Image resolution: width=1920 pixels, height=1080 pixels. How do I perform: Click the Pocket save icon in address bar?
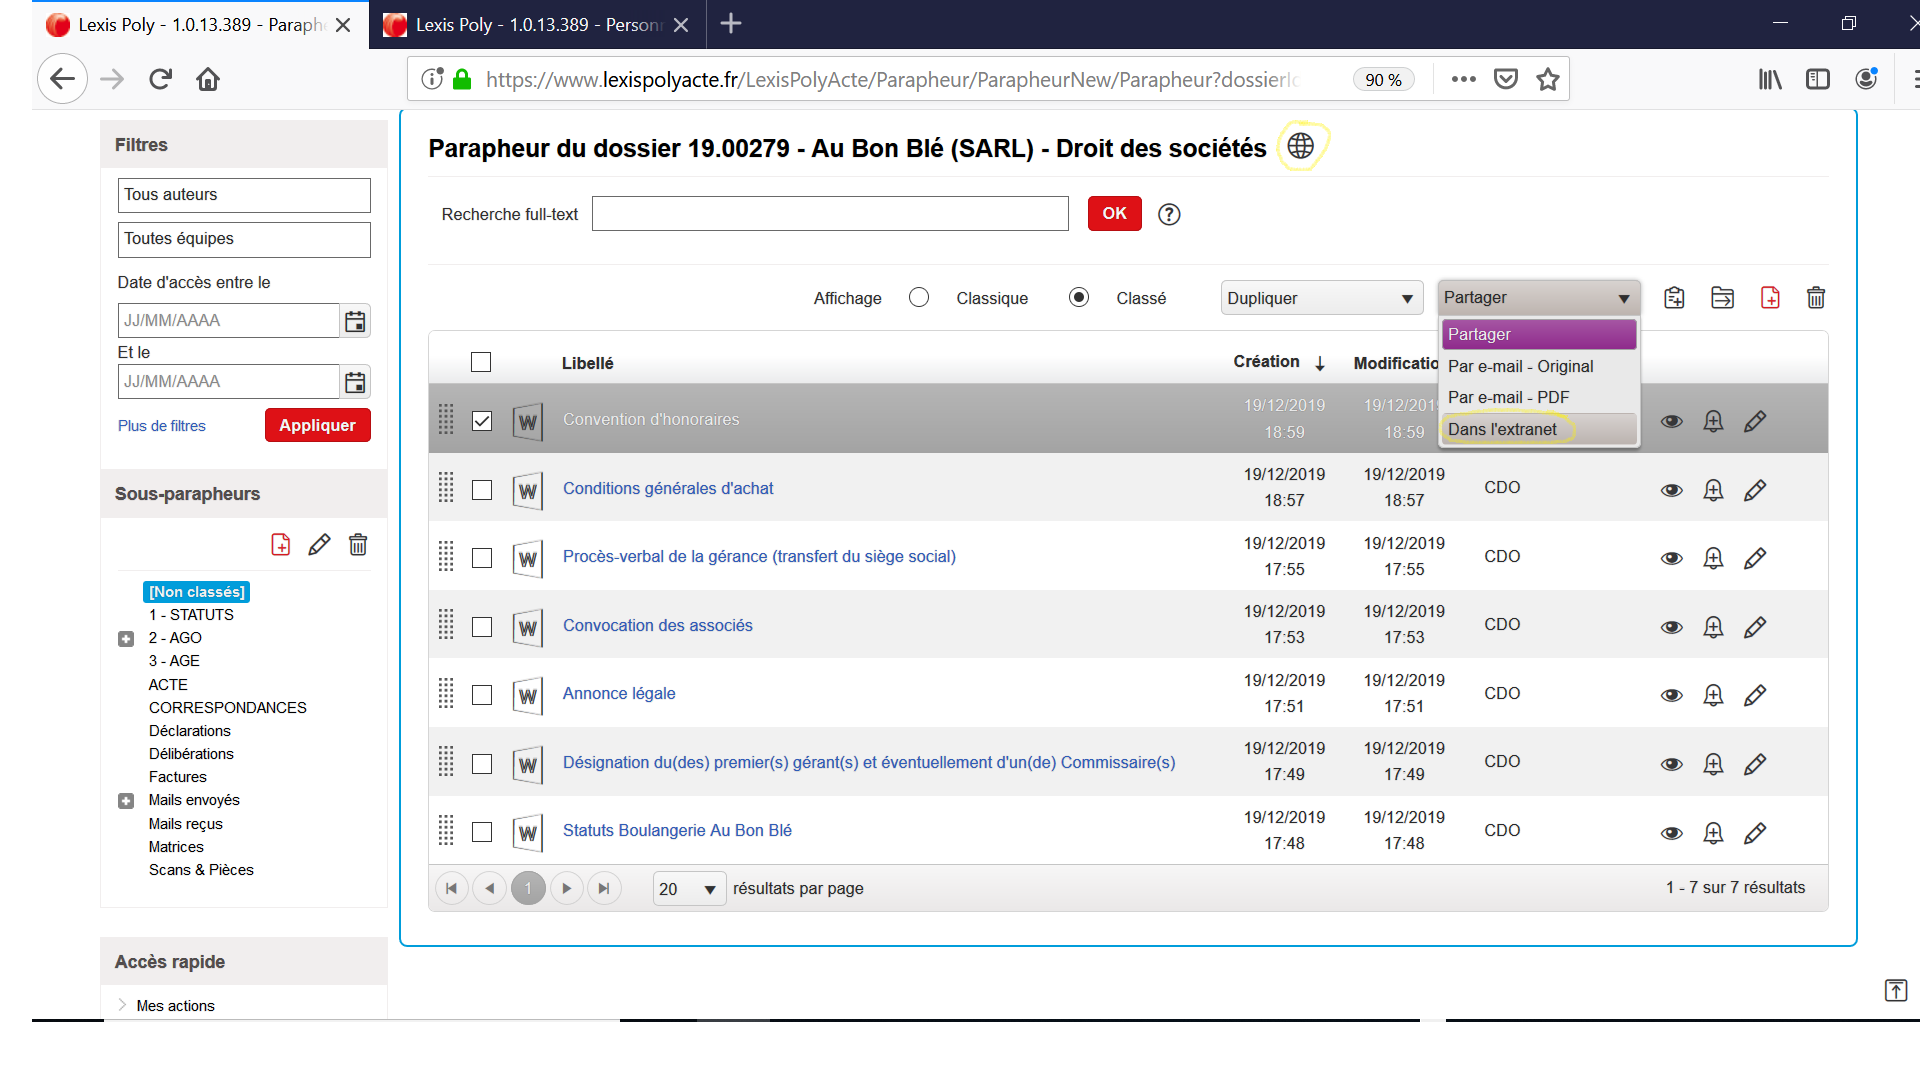tap(1506, 79)
